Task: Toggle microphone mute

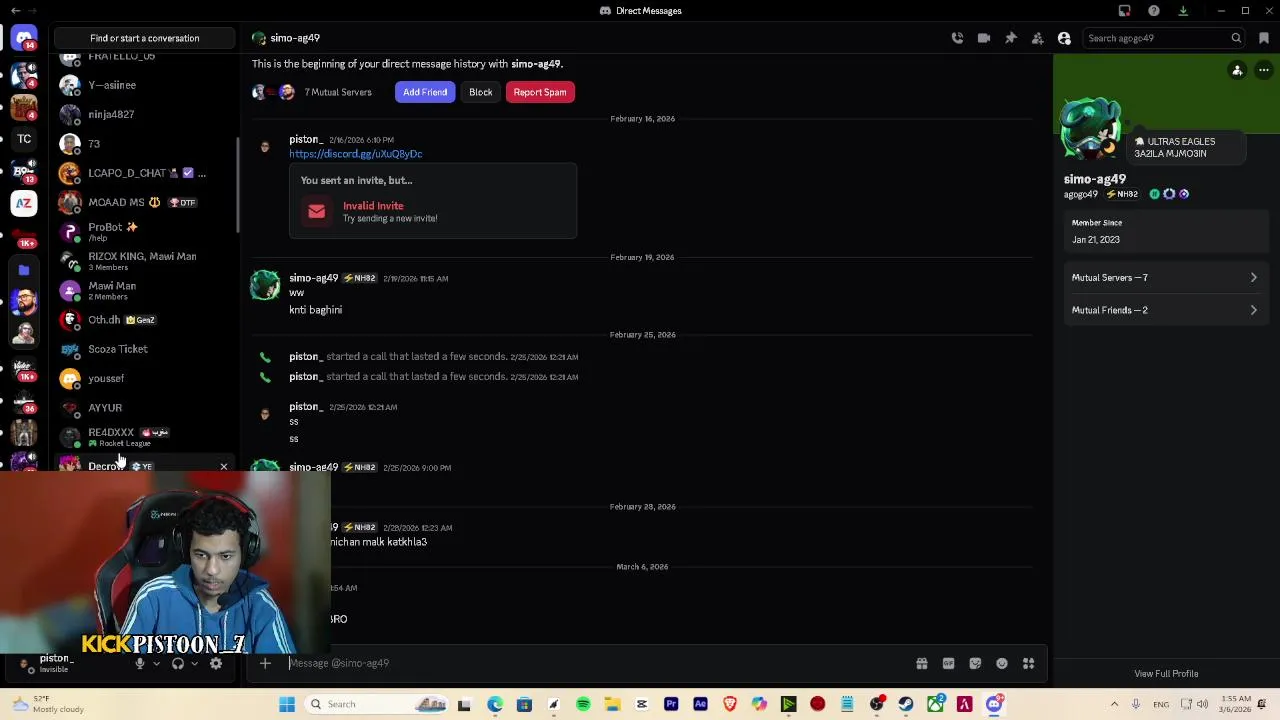Action: [x=140, y=664]
